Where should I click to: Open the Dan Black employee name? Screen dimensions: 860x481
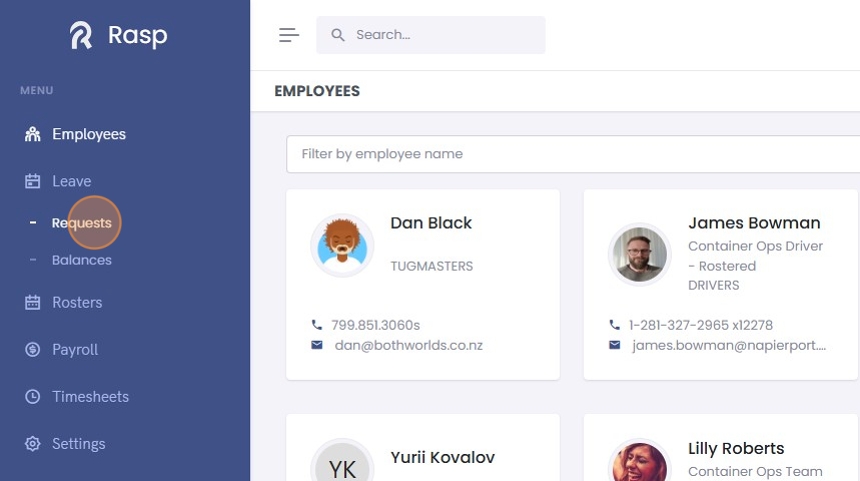pos(431,223)
